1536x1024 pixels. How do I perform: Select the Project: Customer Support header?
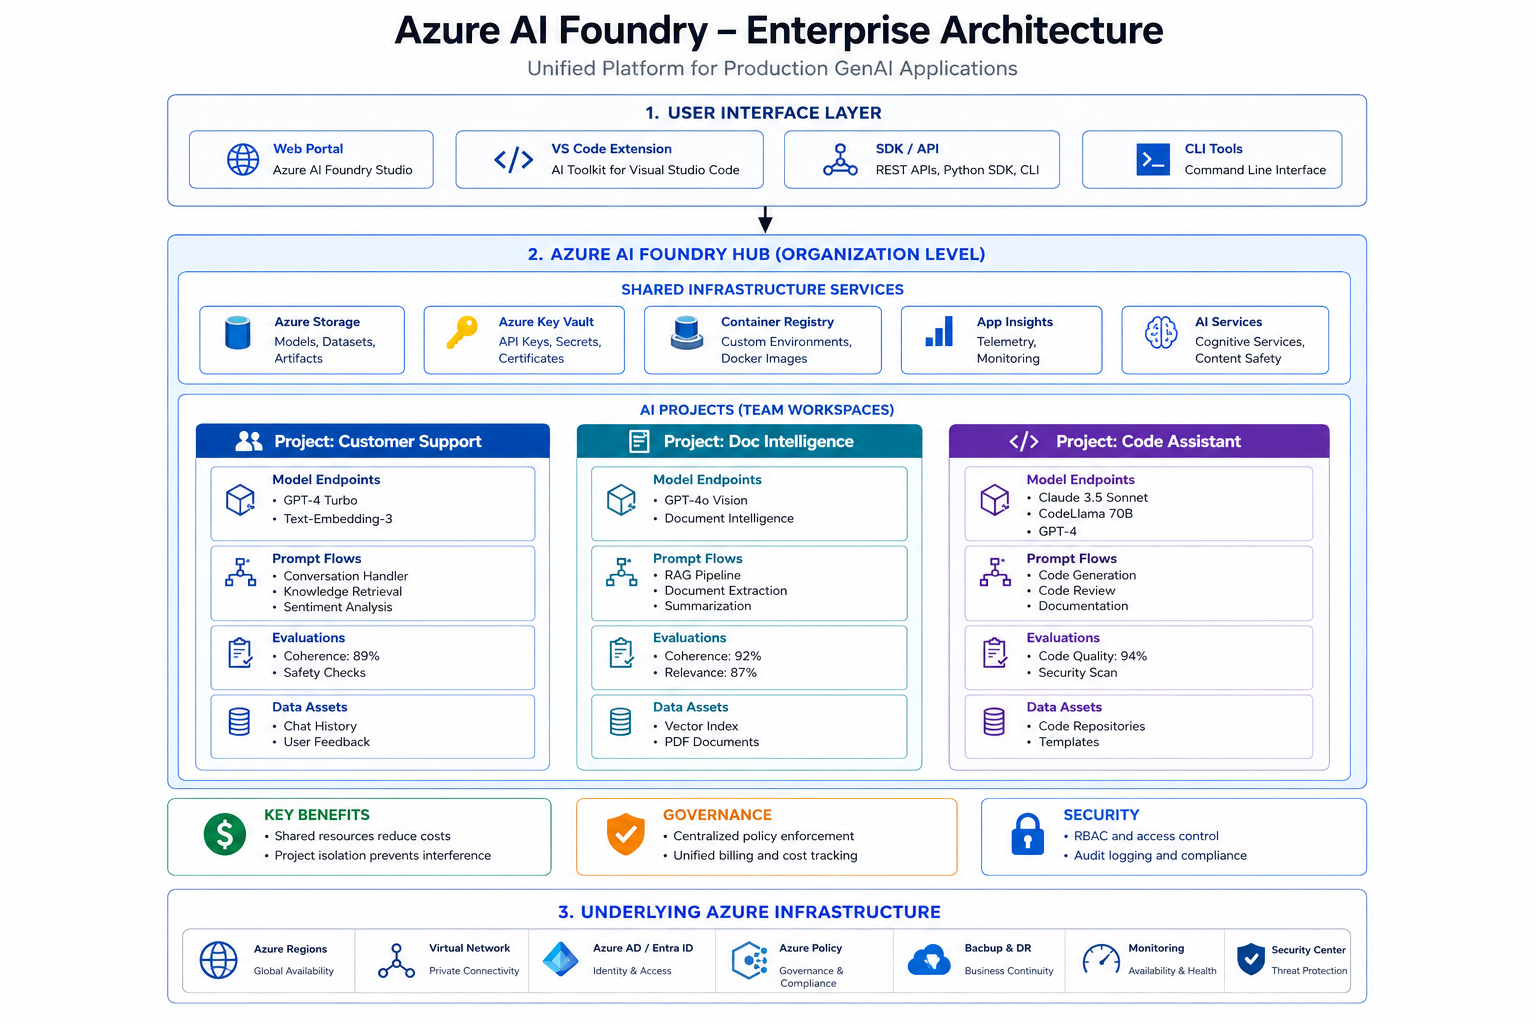point(373,441)
